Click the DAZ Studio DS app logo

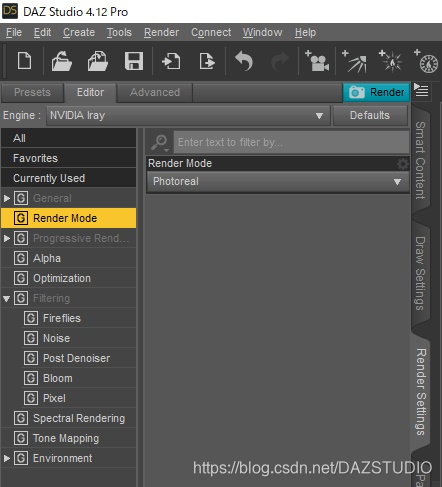click(10, 11)
